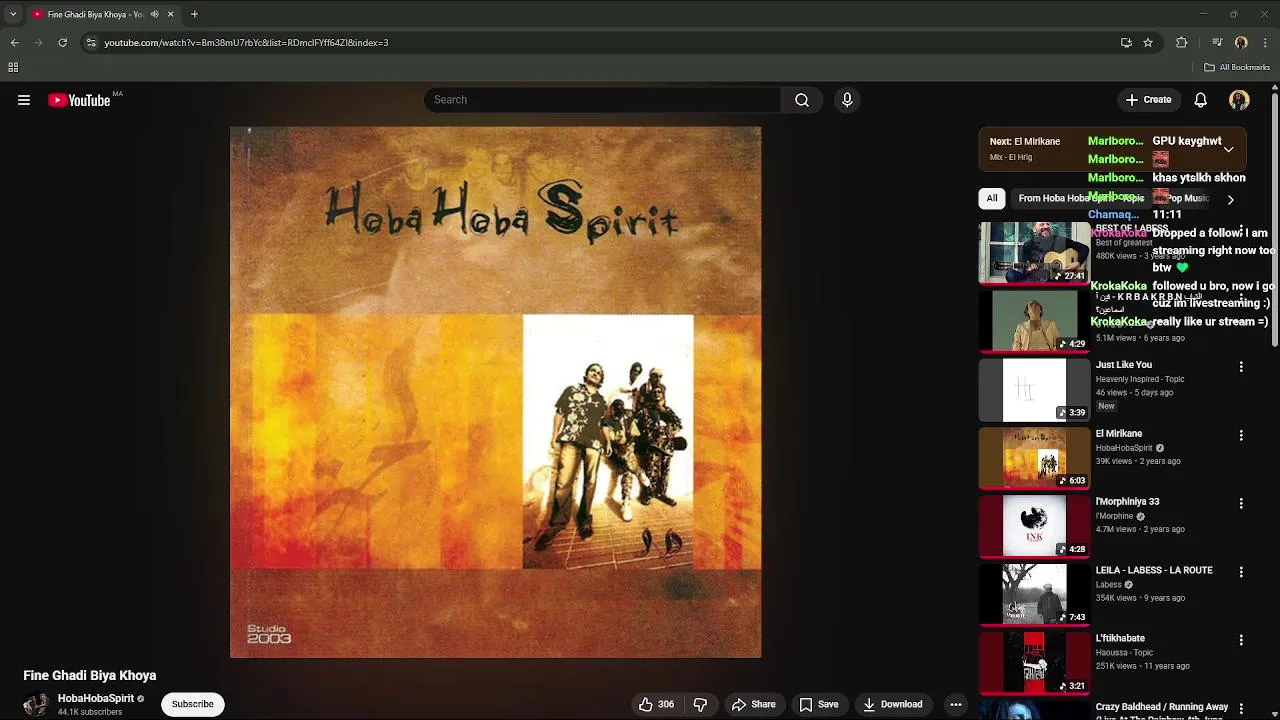
Task: Open tab search dropdown arrow
Action: 12,14
